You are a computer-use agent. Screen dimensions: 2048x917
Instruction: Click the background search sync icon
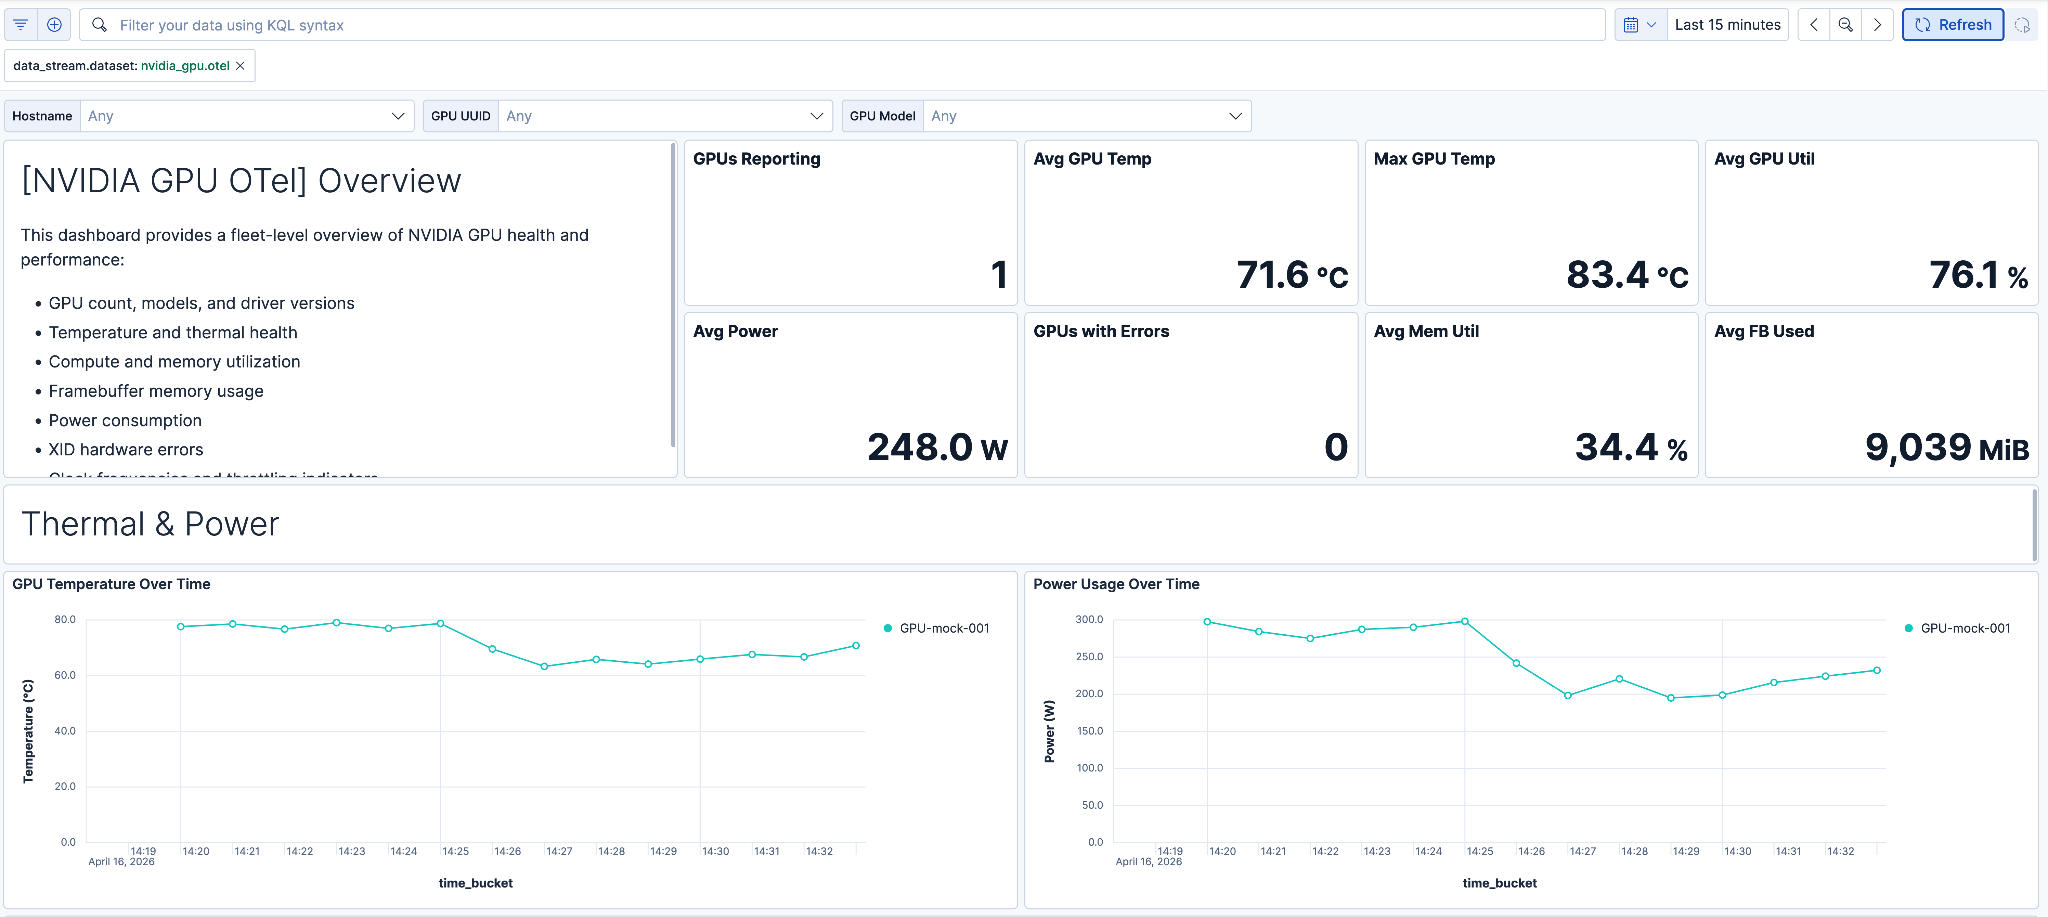(2022, 25)
